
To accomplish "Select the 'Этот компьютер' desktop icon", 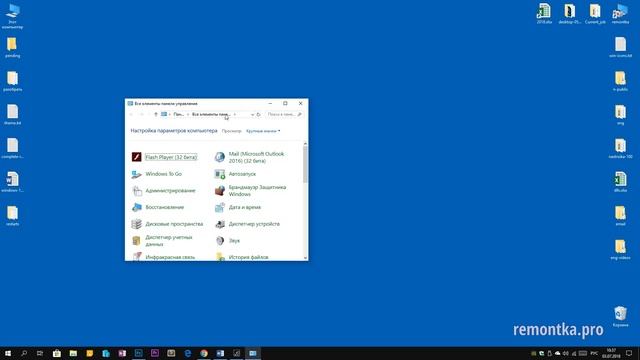I will click(x=13, y=17).
